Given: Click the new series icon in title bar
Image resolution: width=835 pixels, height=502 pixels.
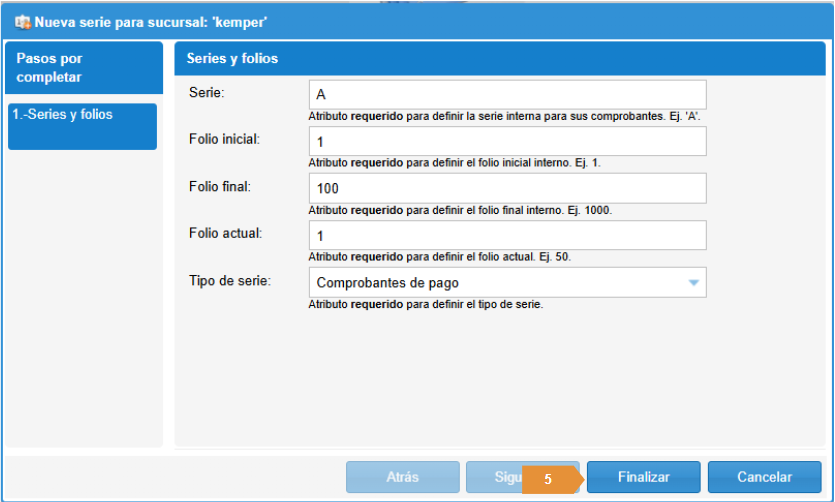Looking at the screenshot, I should point(23,23).
